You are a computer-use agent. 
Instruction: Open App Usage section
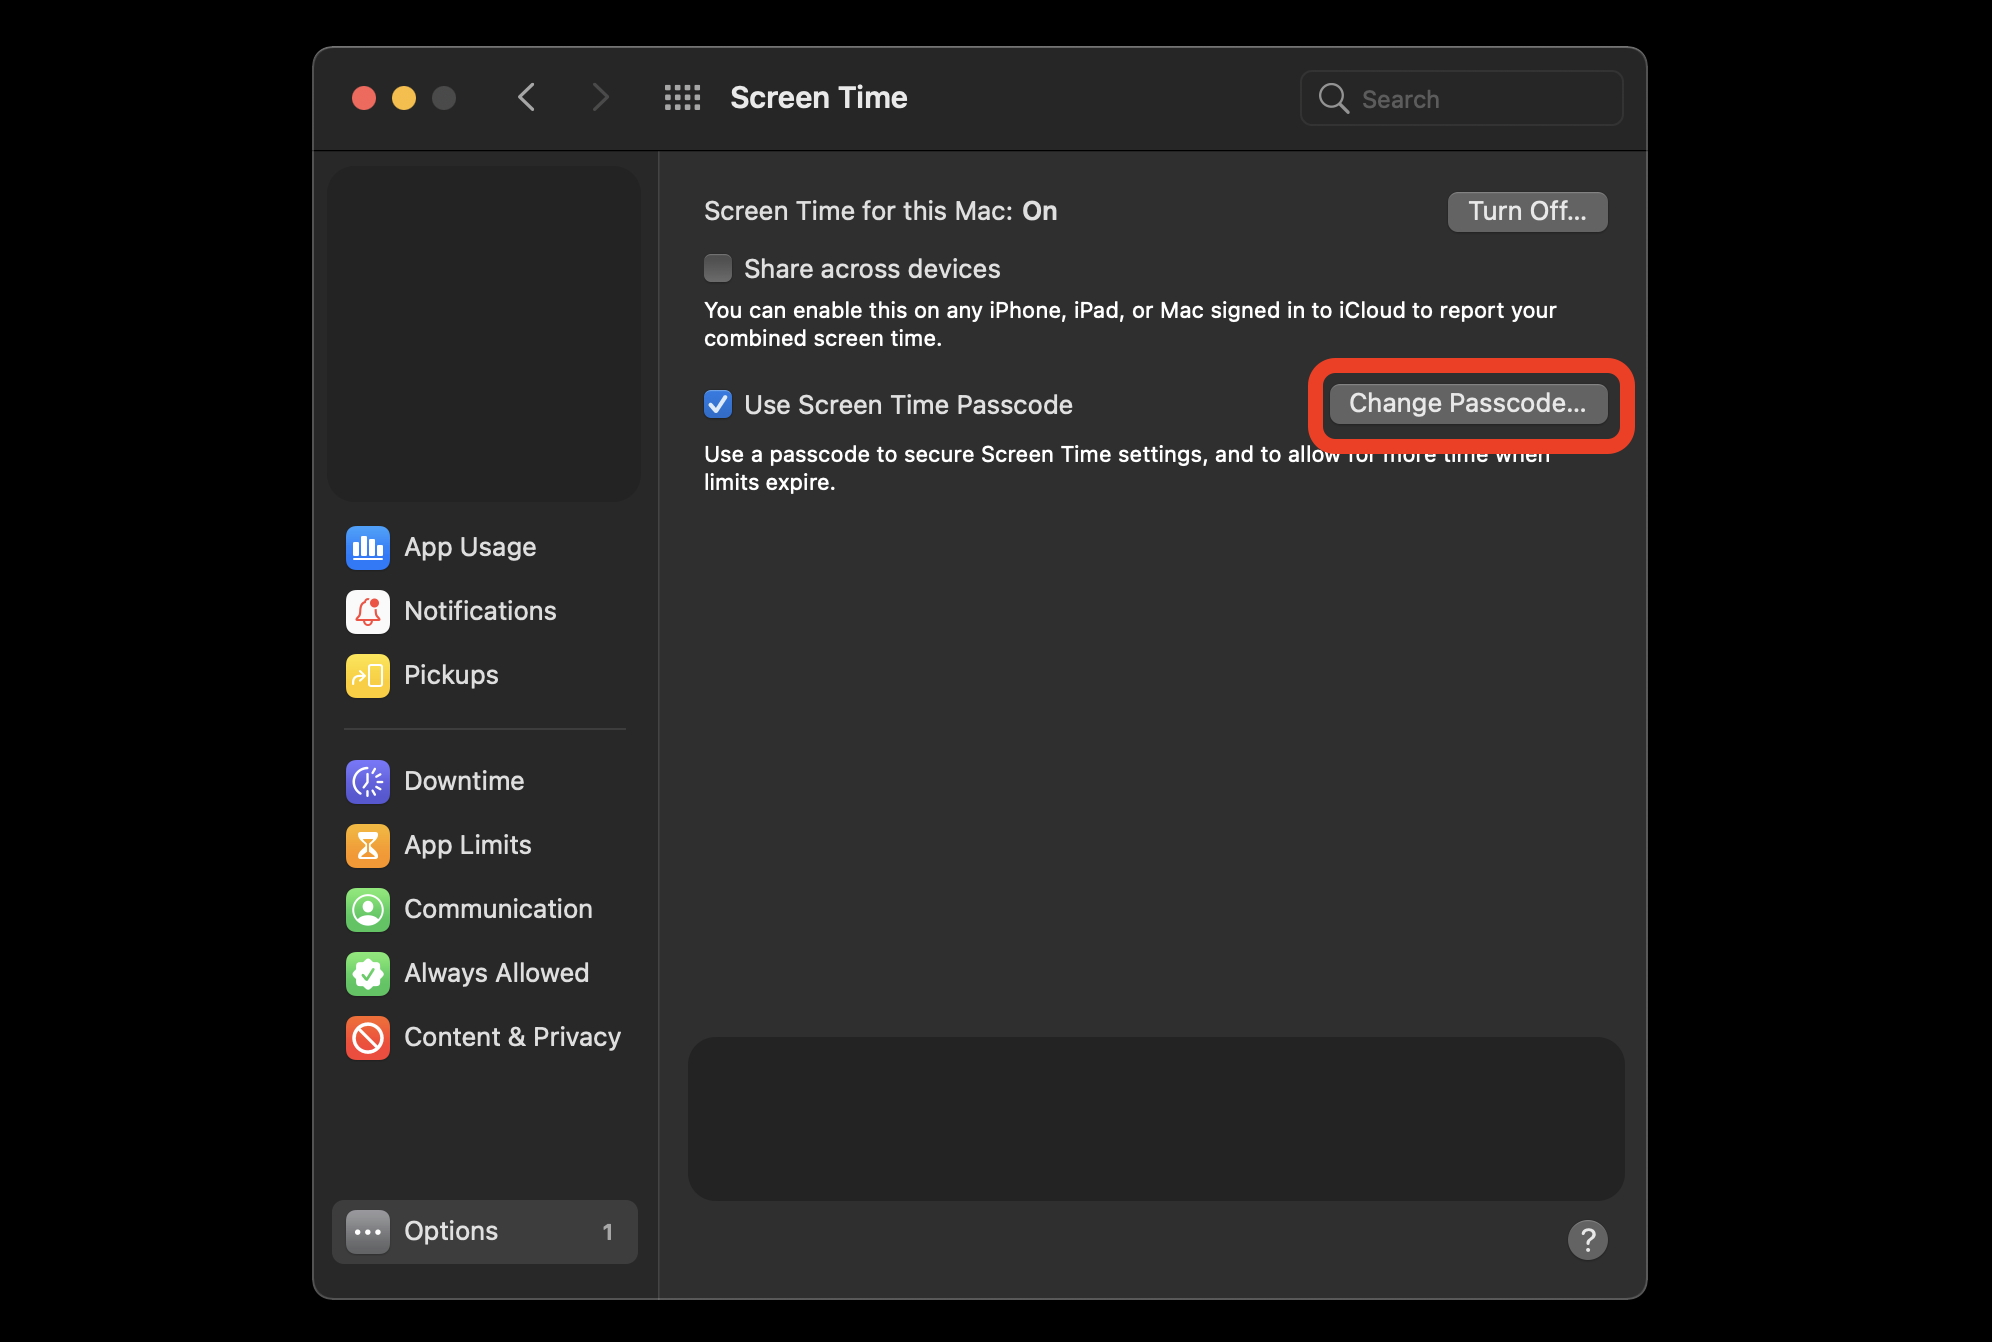point(469,545)
